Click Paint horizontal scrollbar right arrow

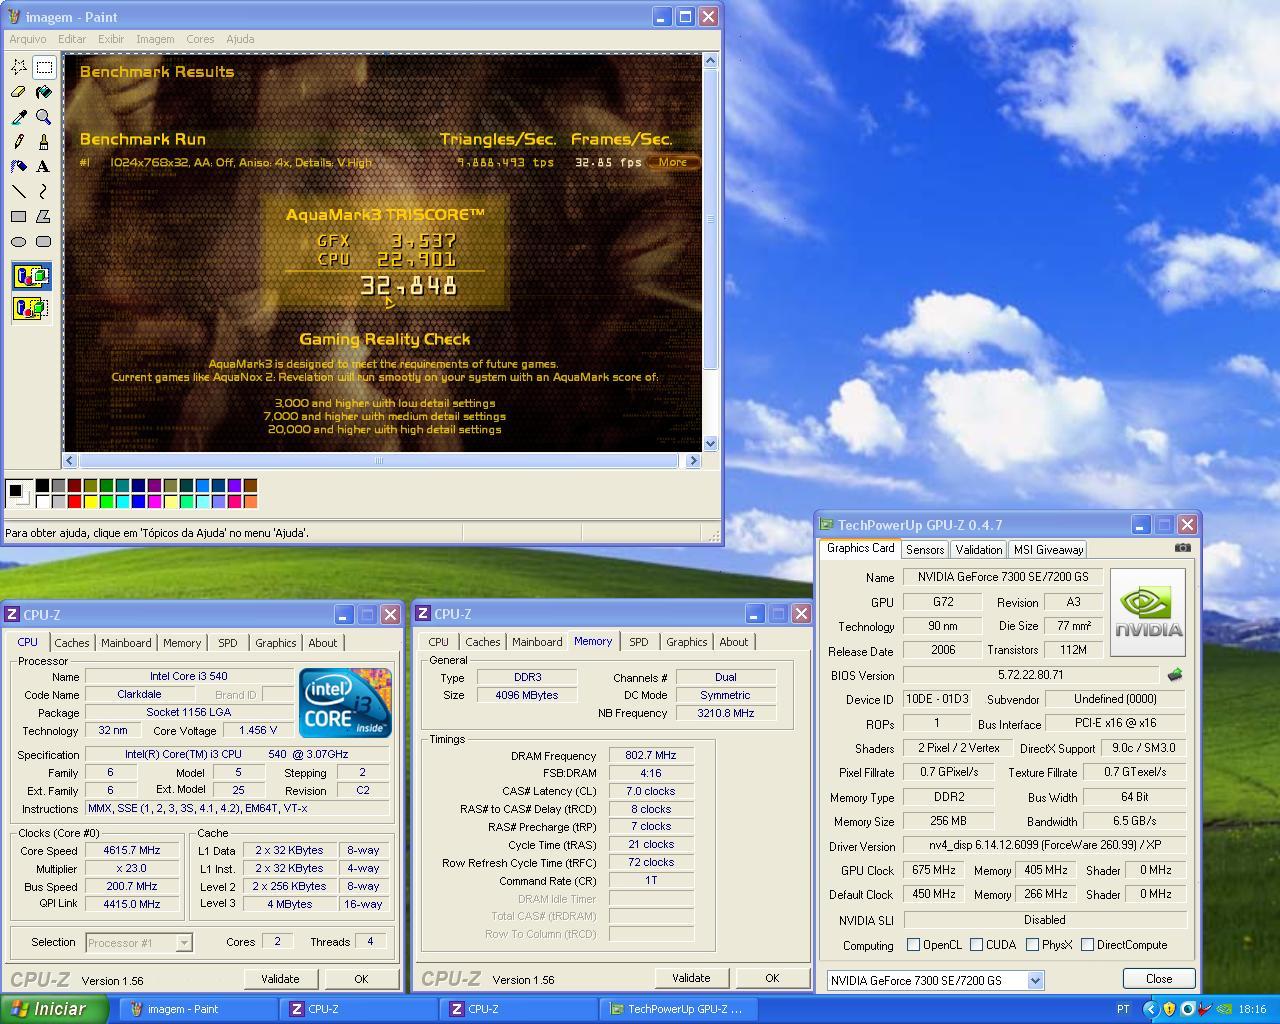(693, 461)
